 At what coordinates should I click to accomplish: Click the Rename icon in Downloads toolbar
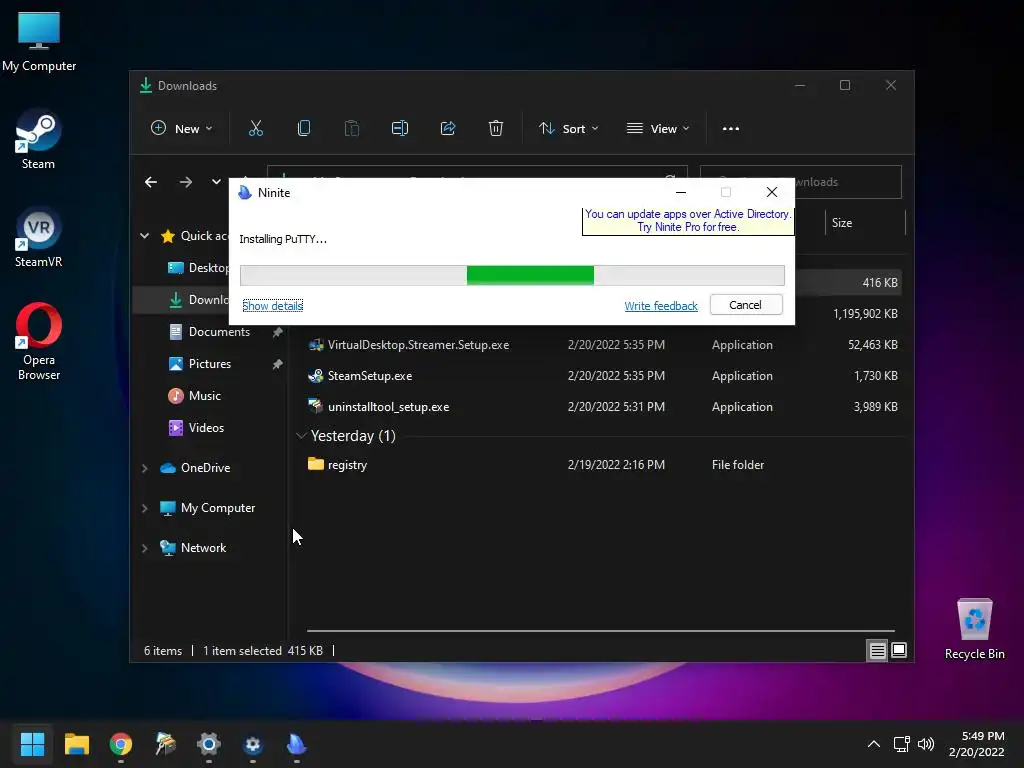tap(400, 129)
